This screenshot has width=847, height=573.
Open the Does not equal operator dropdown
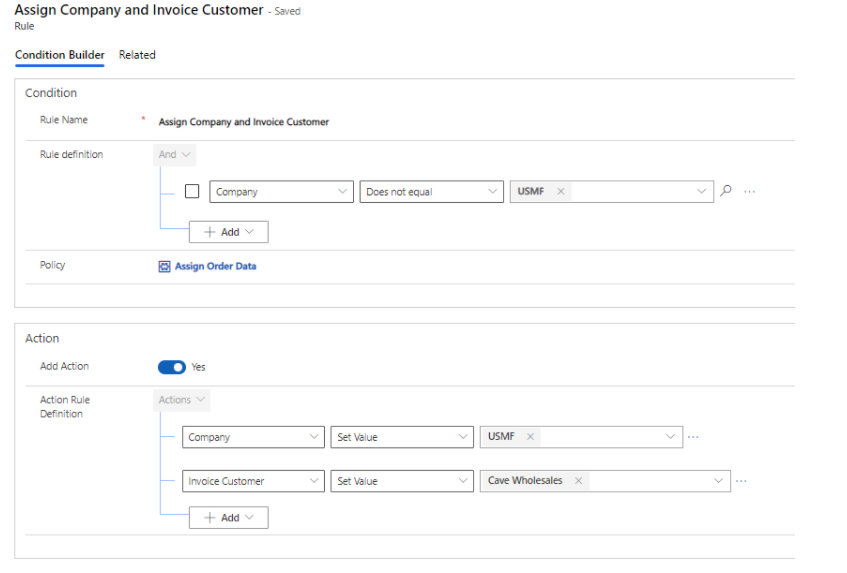coord(432,192)
